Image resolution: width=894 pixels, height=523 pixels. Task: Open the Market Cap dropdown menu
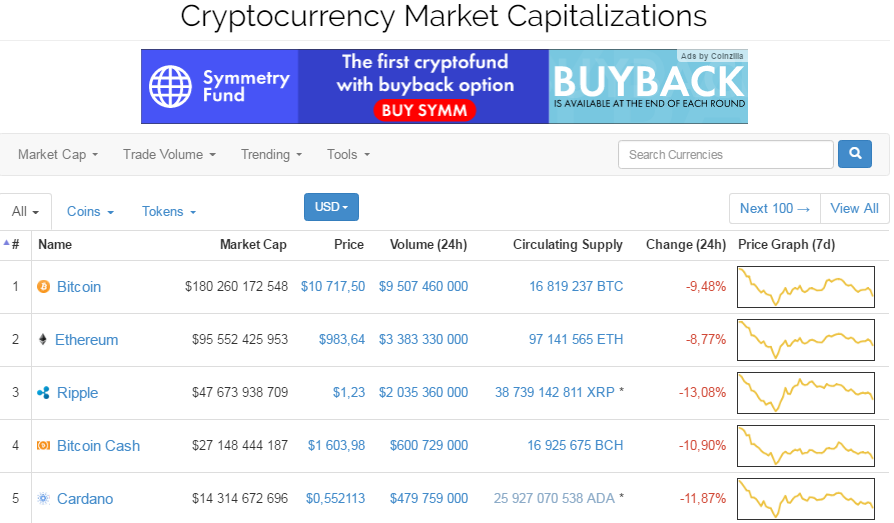click(58, 155)
